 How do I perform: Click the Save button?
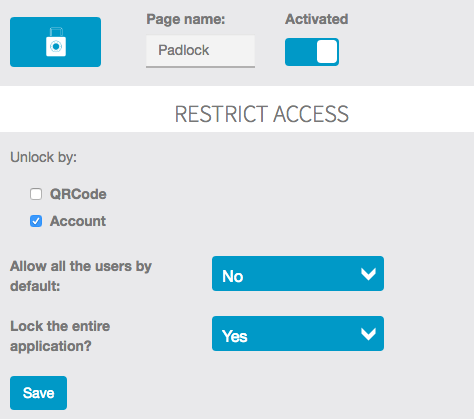[38, 393]
